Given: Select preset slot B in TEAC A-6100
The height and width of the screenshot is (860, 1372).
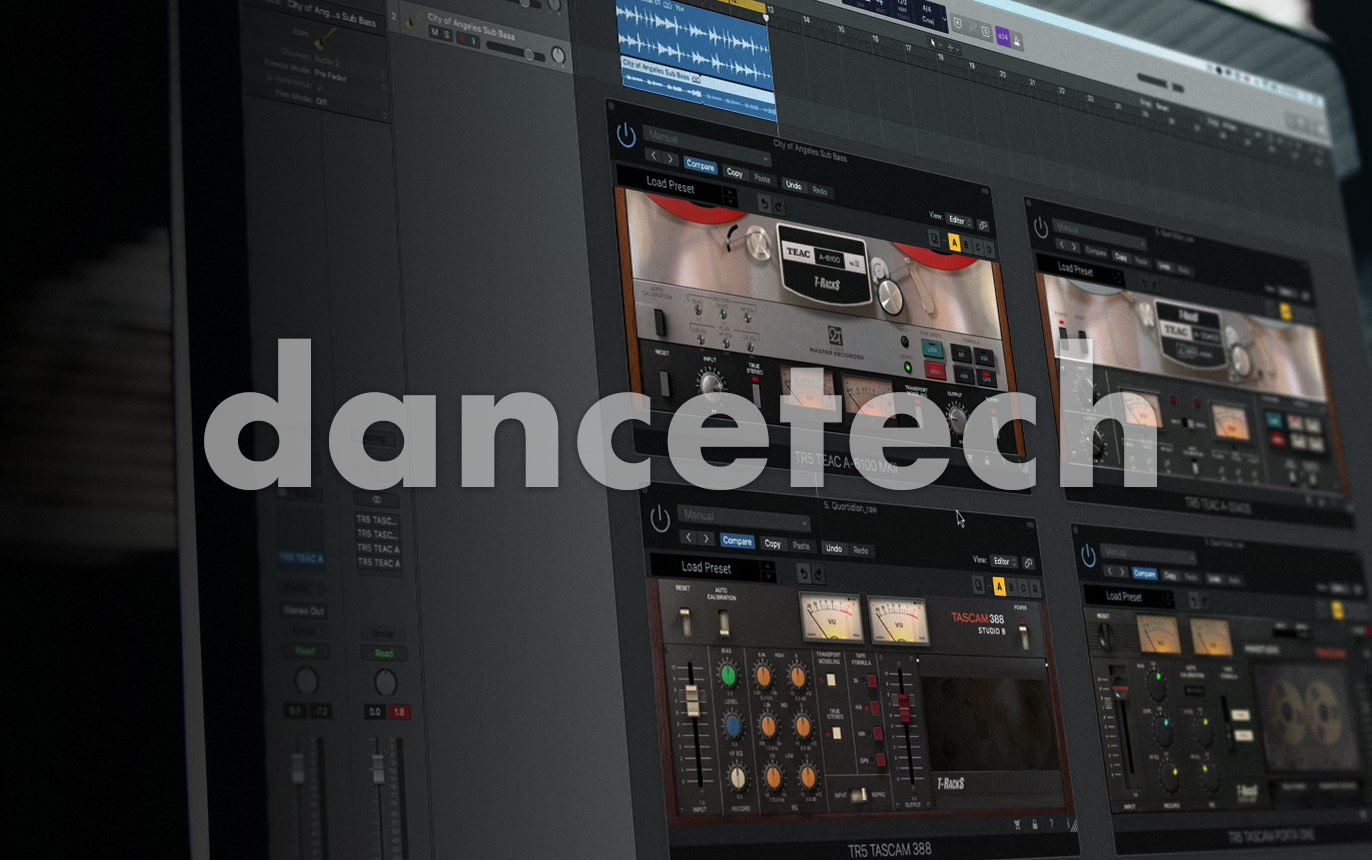Looking at the screenshot, I should click(968, 245).
